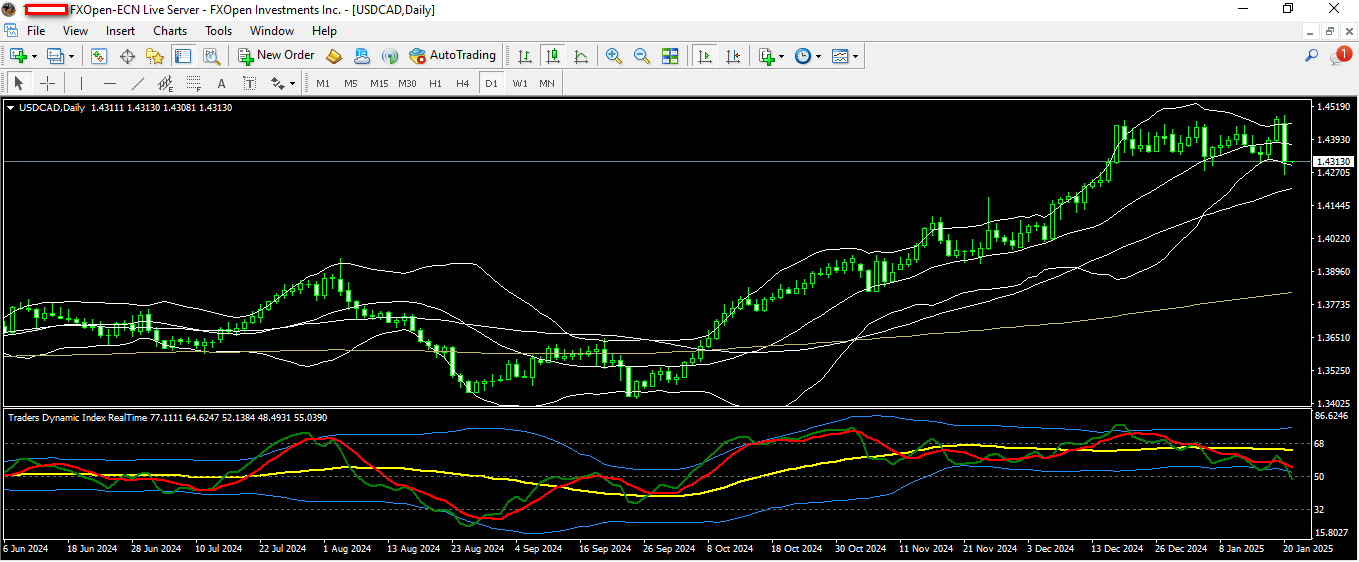
Task: Toggle chart shift from right border
Action: pos(733,56)
